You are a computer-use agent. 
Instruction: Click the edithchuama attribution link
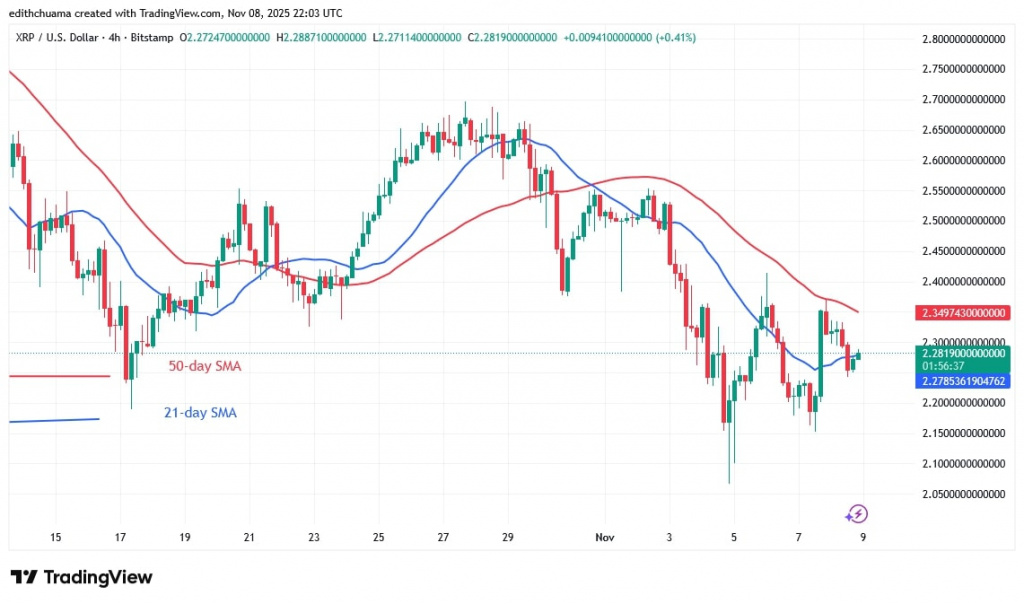[x=40, y=13]
